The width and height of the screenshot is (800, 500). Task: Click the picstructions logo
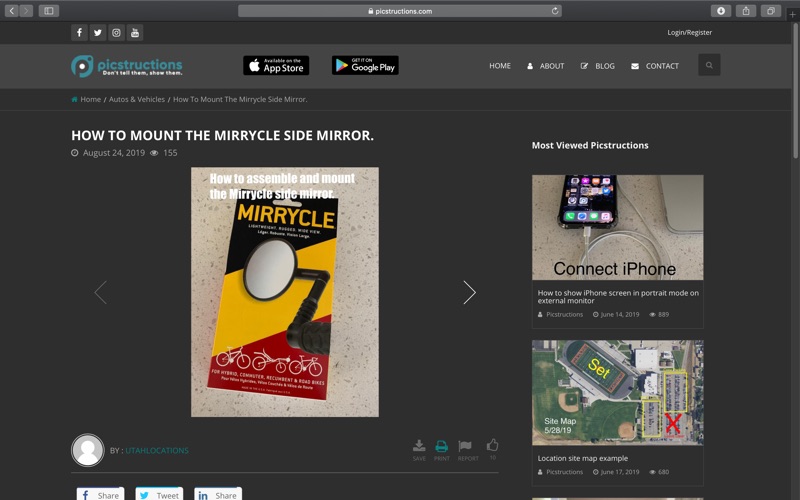(x=127, y=66)
